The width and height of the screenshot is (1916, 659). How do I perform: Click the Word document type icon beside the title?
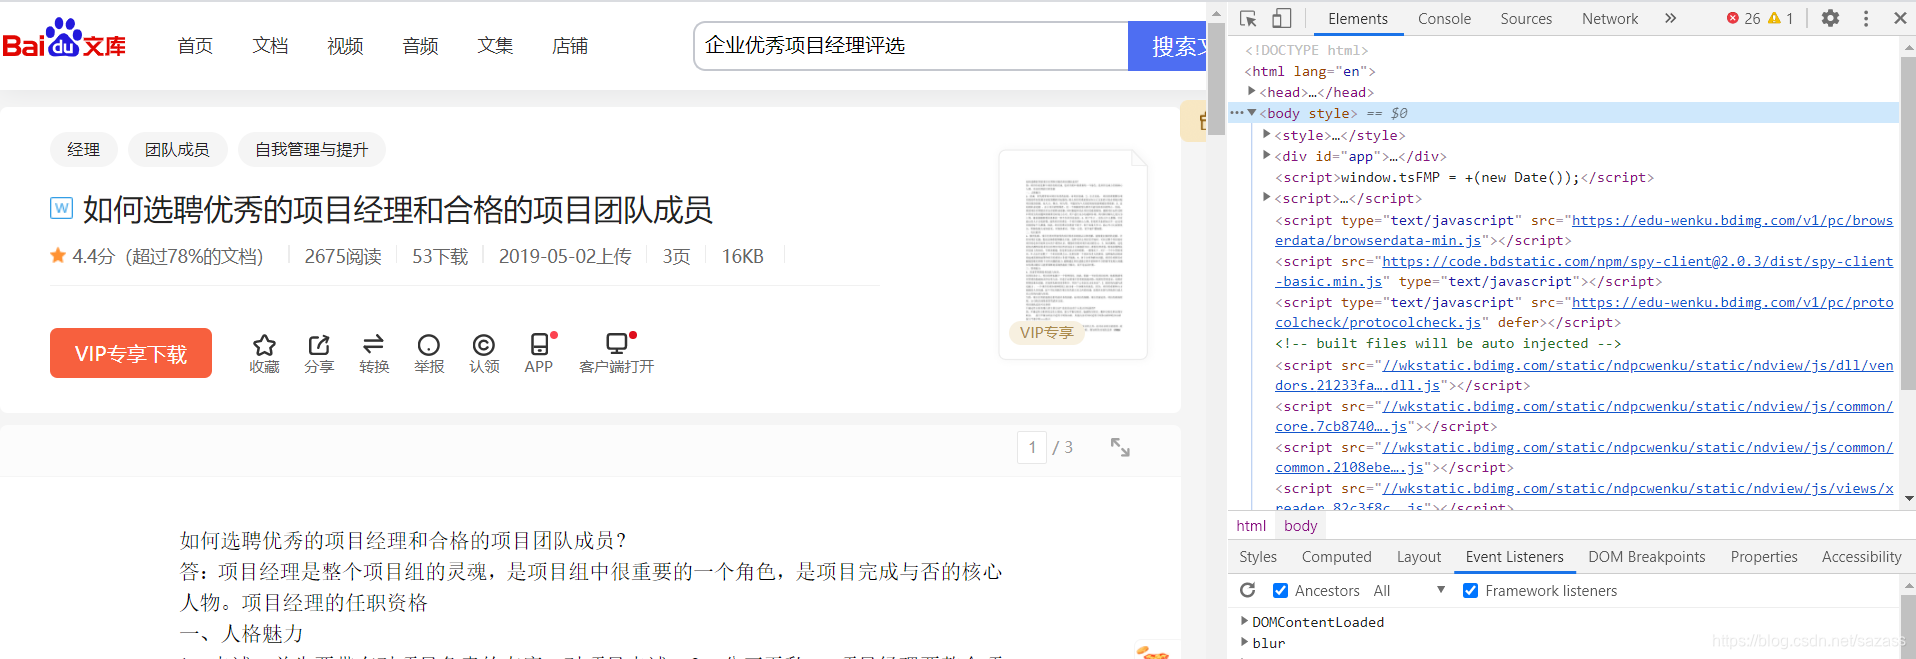point(61,208)
